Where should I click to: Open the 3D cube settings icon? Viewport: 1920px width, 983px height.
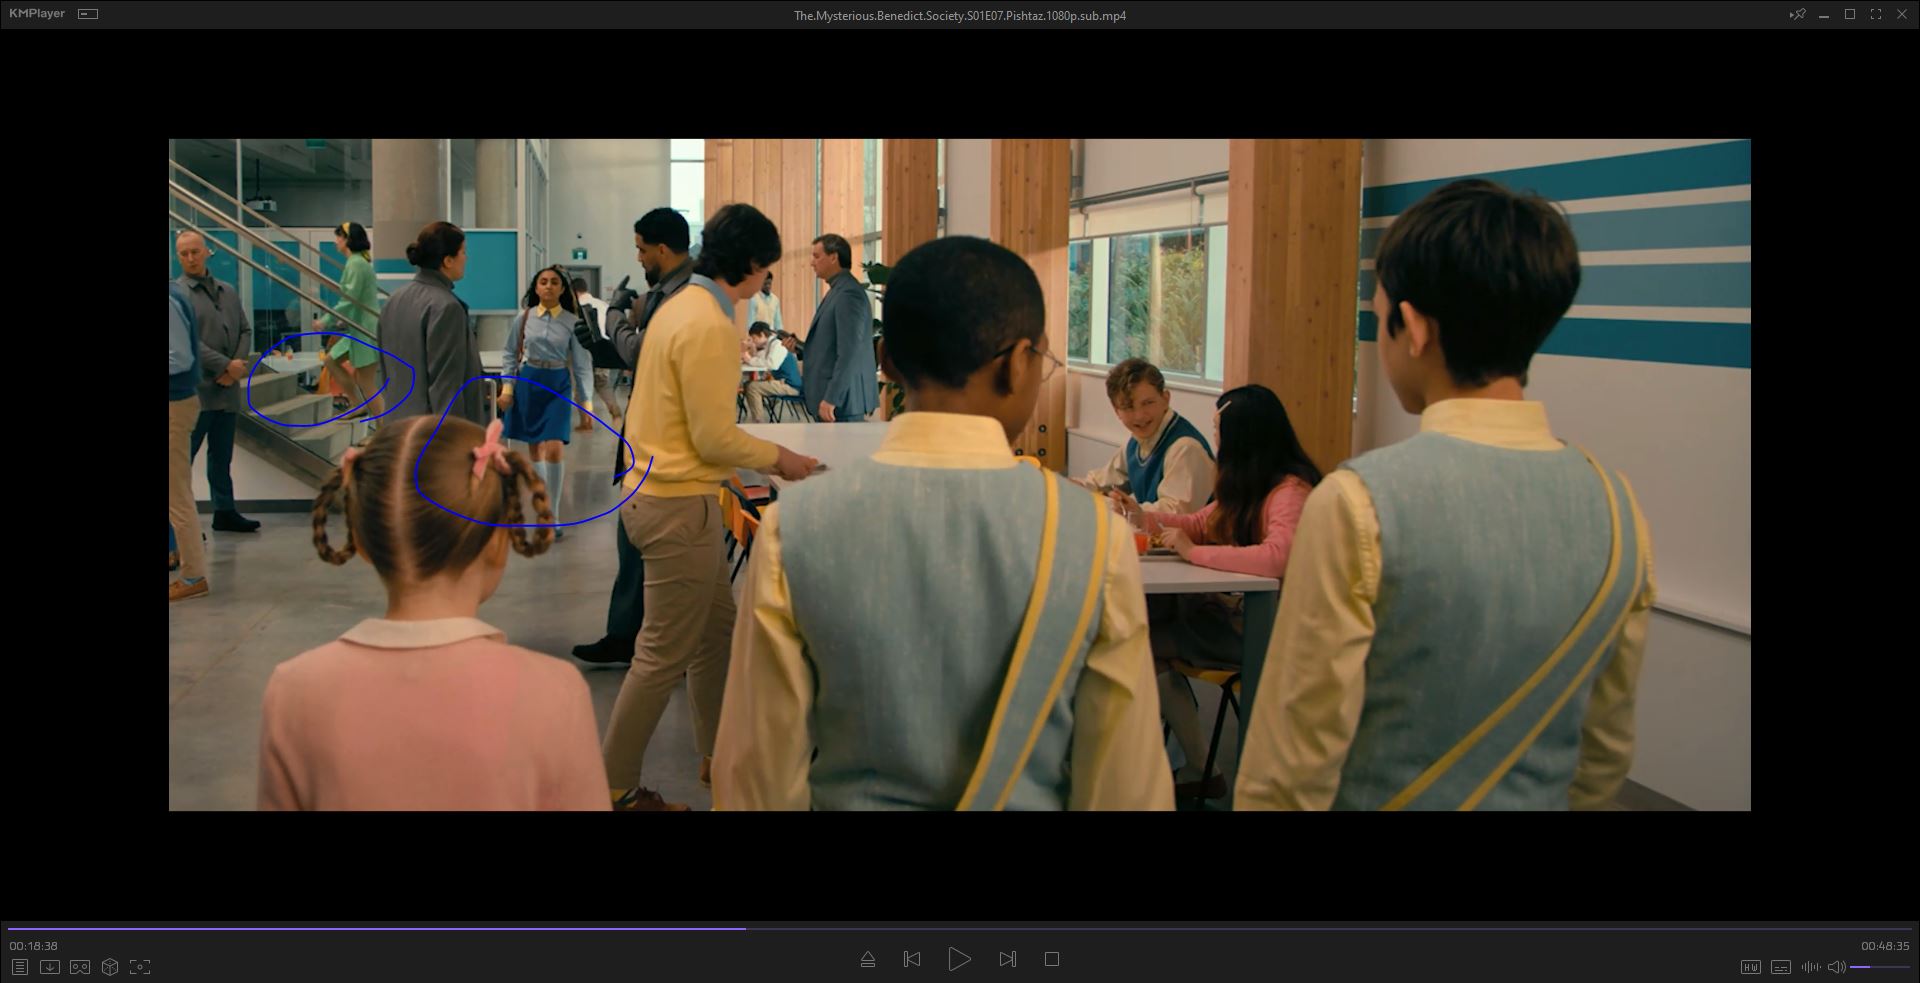[x=110, y=967]
